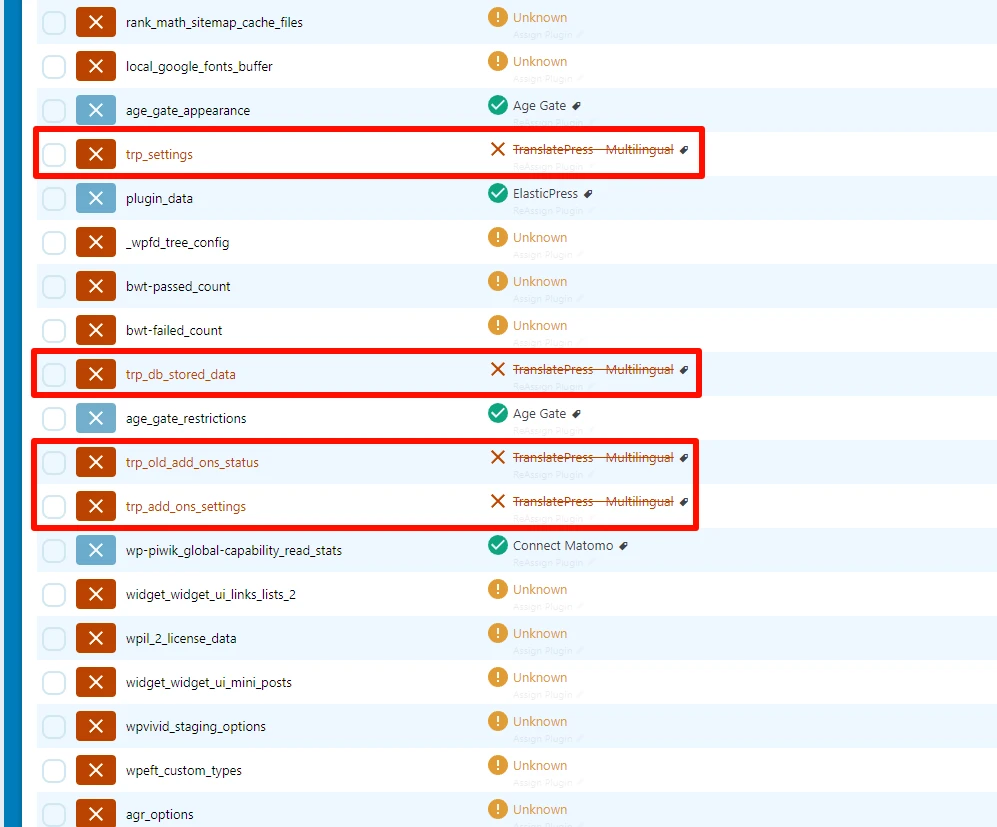The height and width of the screenshot is (827, 997).
Task: Click ReAssign Plugin under Connect Matomo
Action: tap(546, 563)
